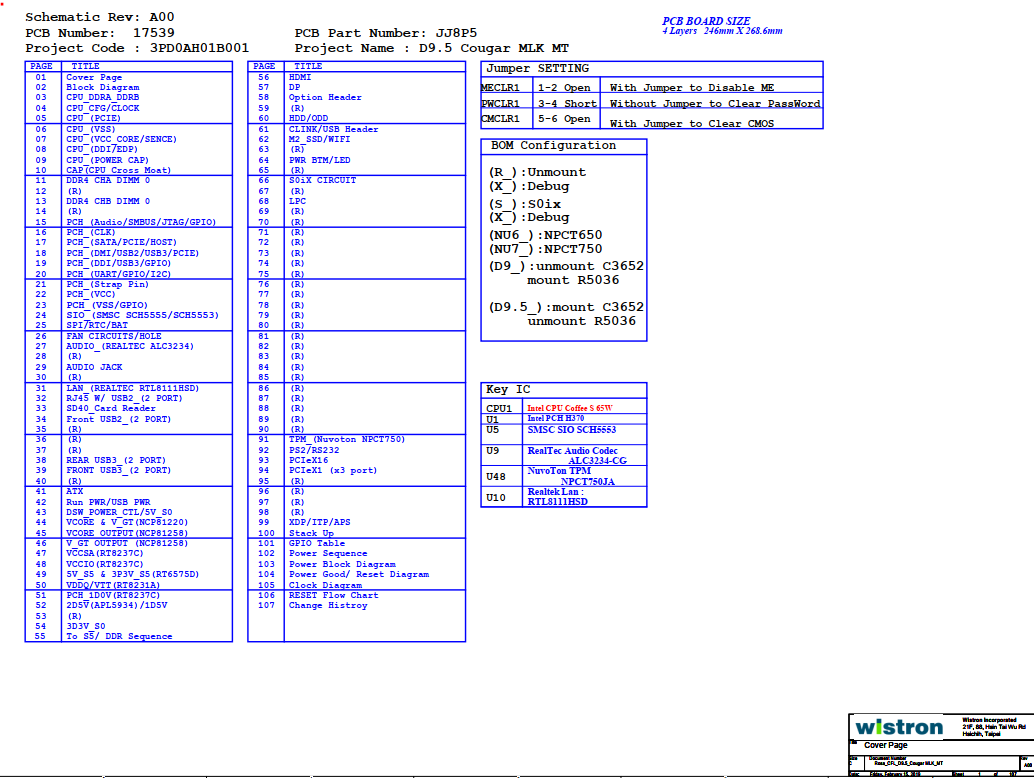Select the MECLR1 jumper row label
1034x778 pixels.
[501, 88]
